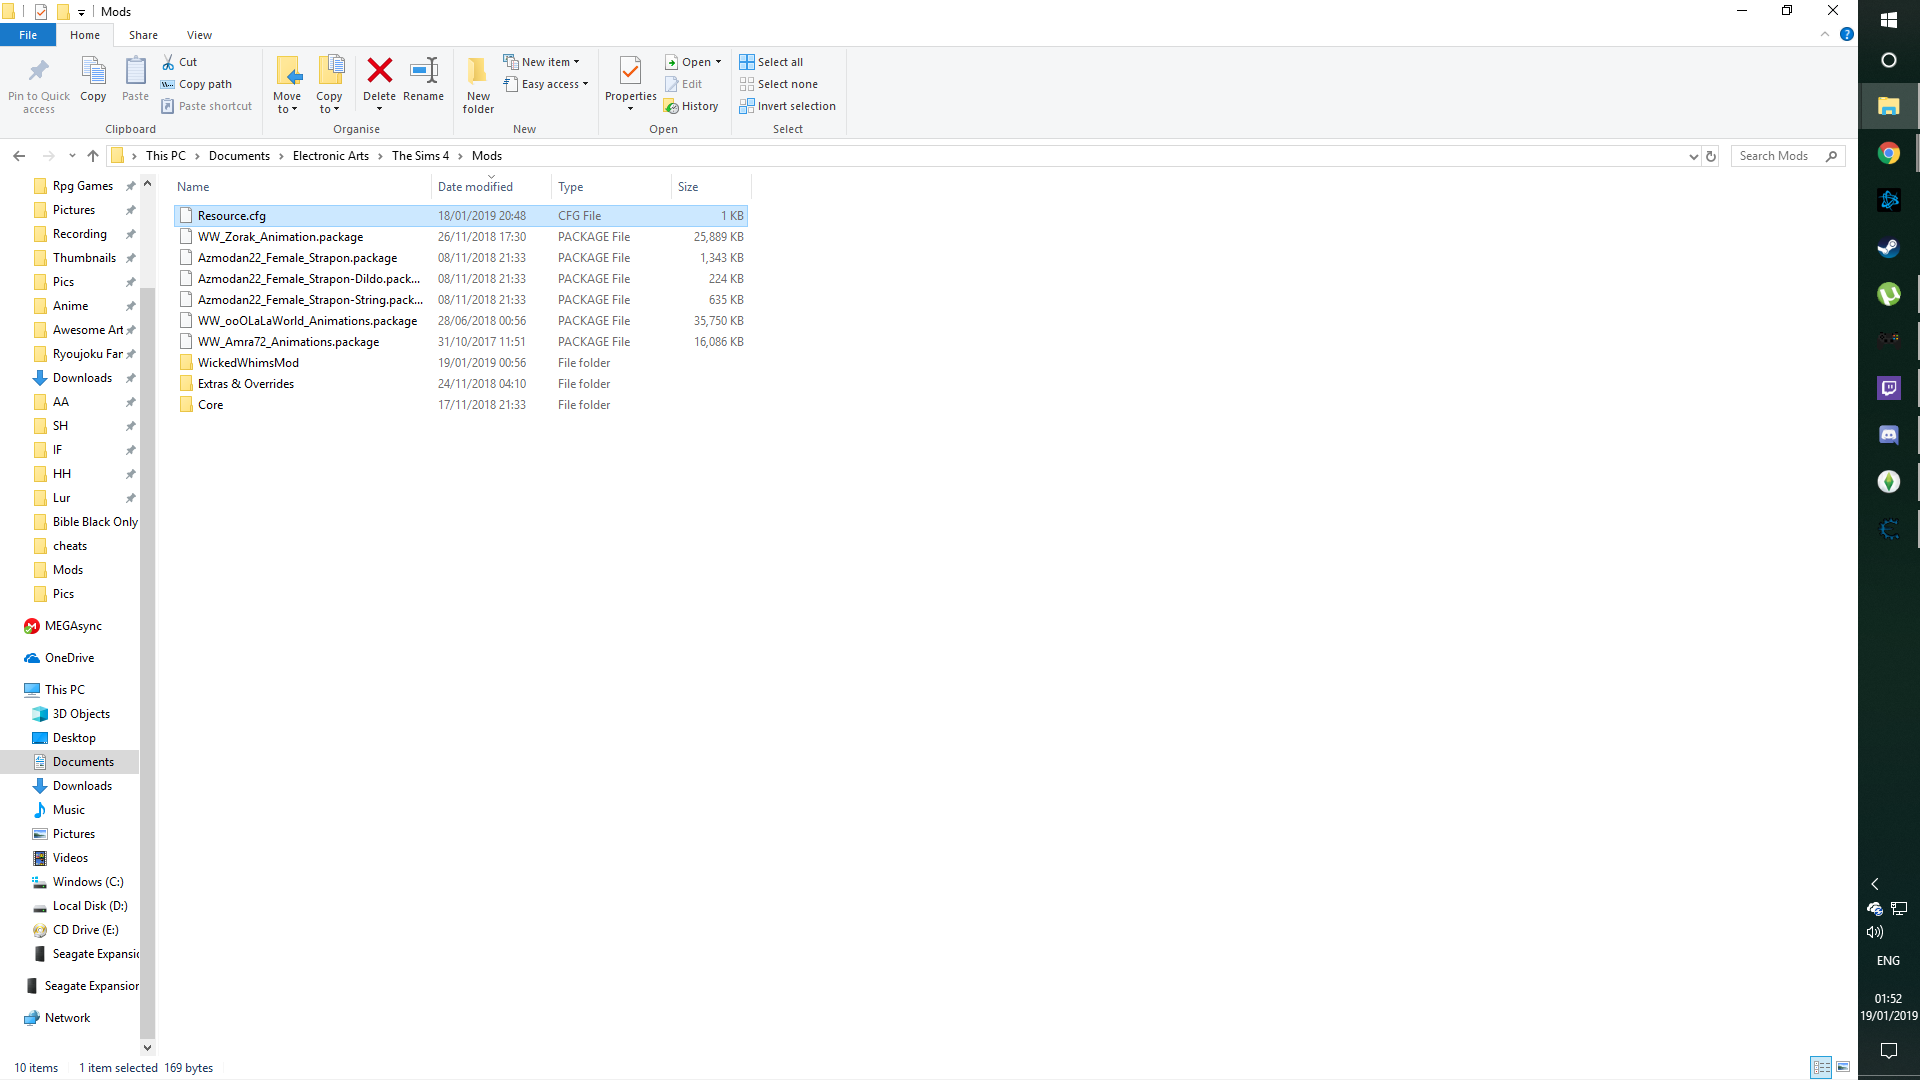Launch The Sims 4 from the taskbar
Viewport: 1920px width, 1080px height.
(1889, 481)
